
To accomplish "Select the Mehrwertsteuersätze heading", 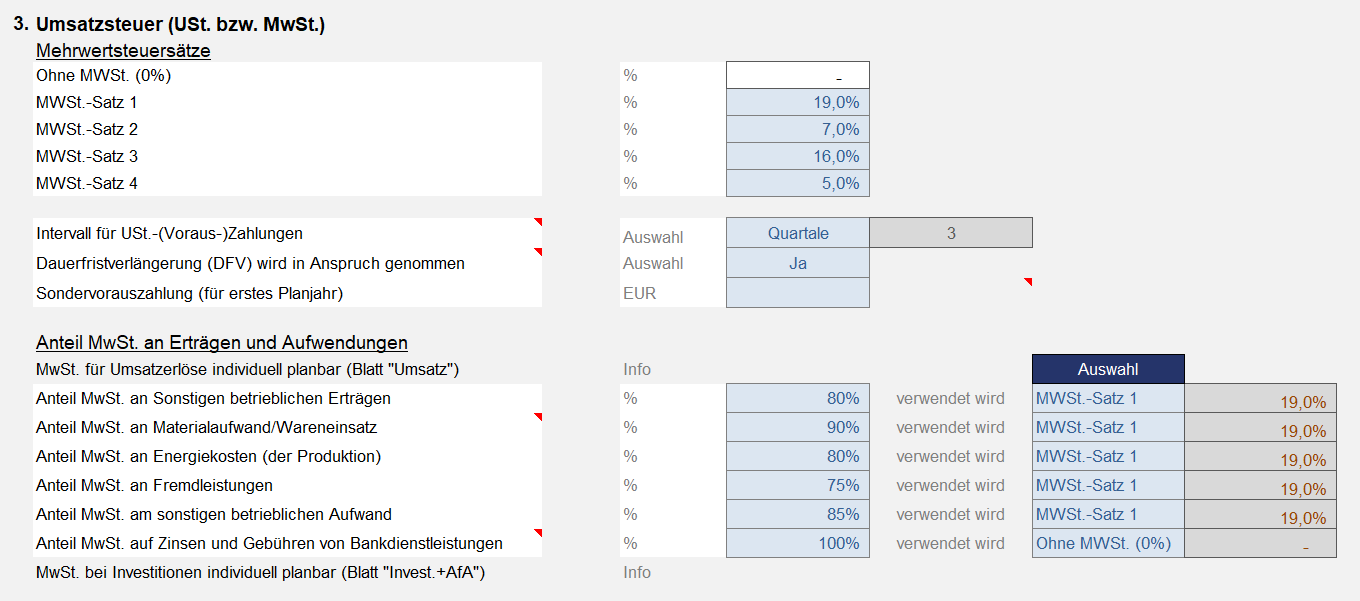I will (x=123, y=50).
